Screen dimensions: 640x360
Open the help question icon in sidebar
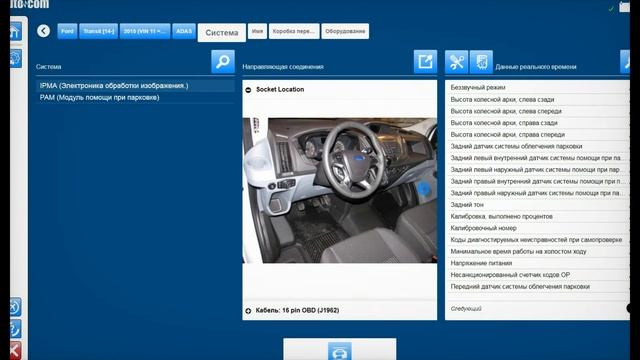click(15, 329)
